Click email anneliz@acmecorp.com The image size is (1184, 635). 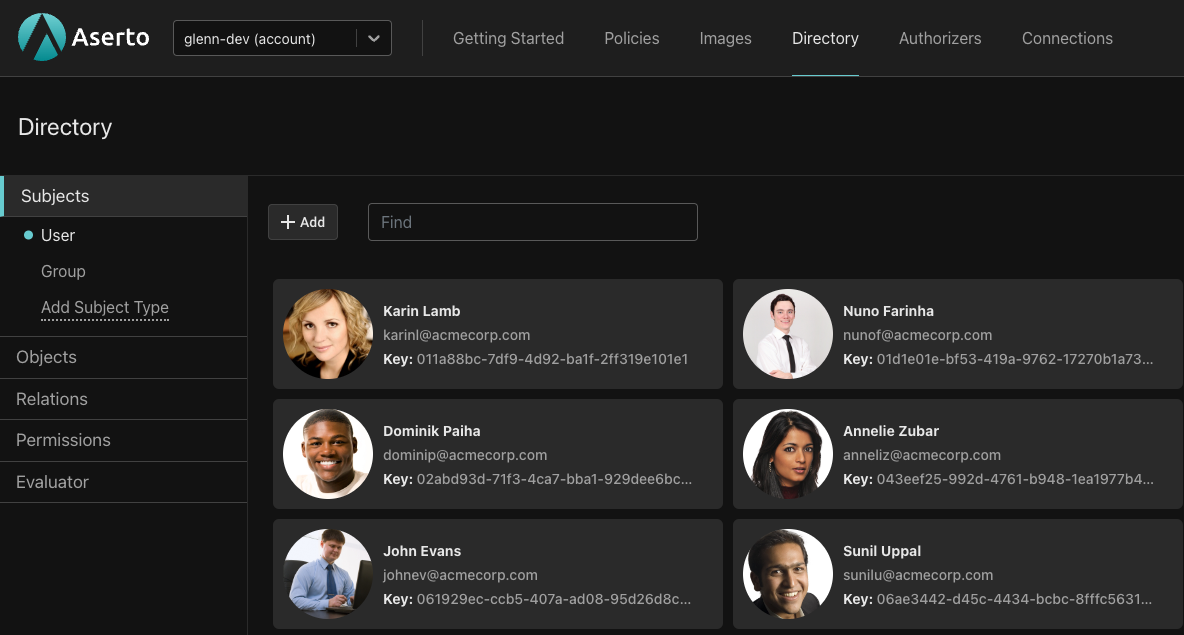(922, 455)
